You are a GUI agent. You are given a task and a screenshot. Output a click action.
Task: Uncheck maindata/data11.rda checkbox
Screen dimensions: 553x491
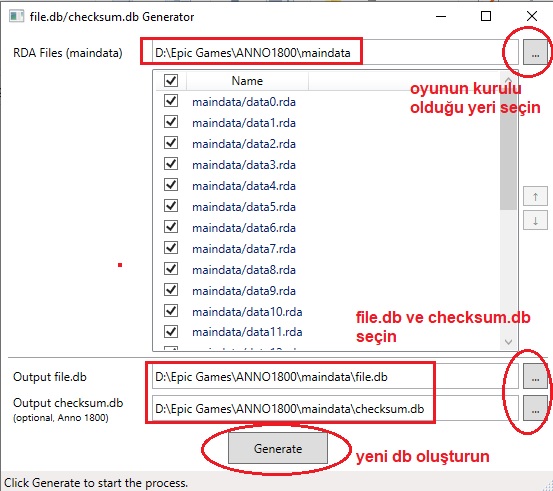point(171,332)
